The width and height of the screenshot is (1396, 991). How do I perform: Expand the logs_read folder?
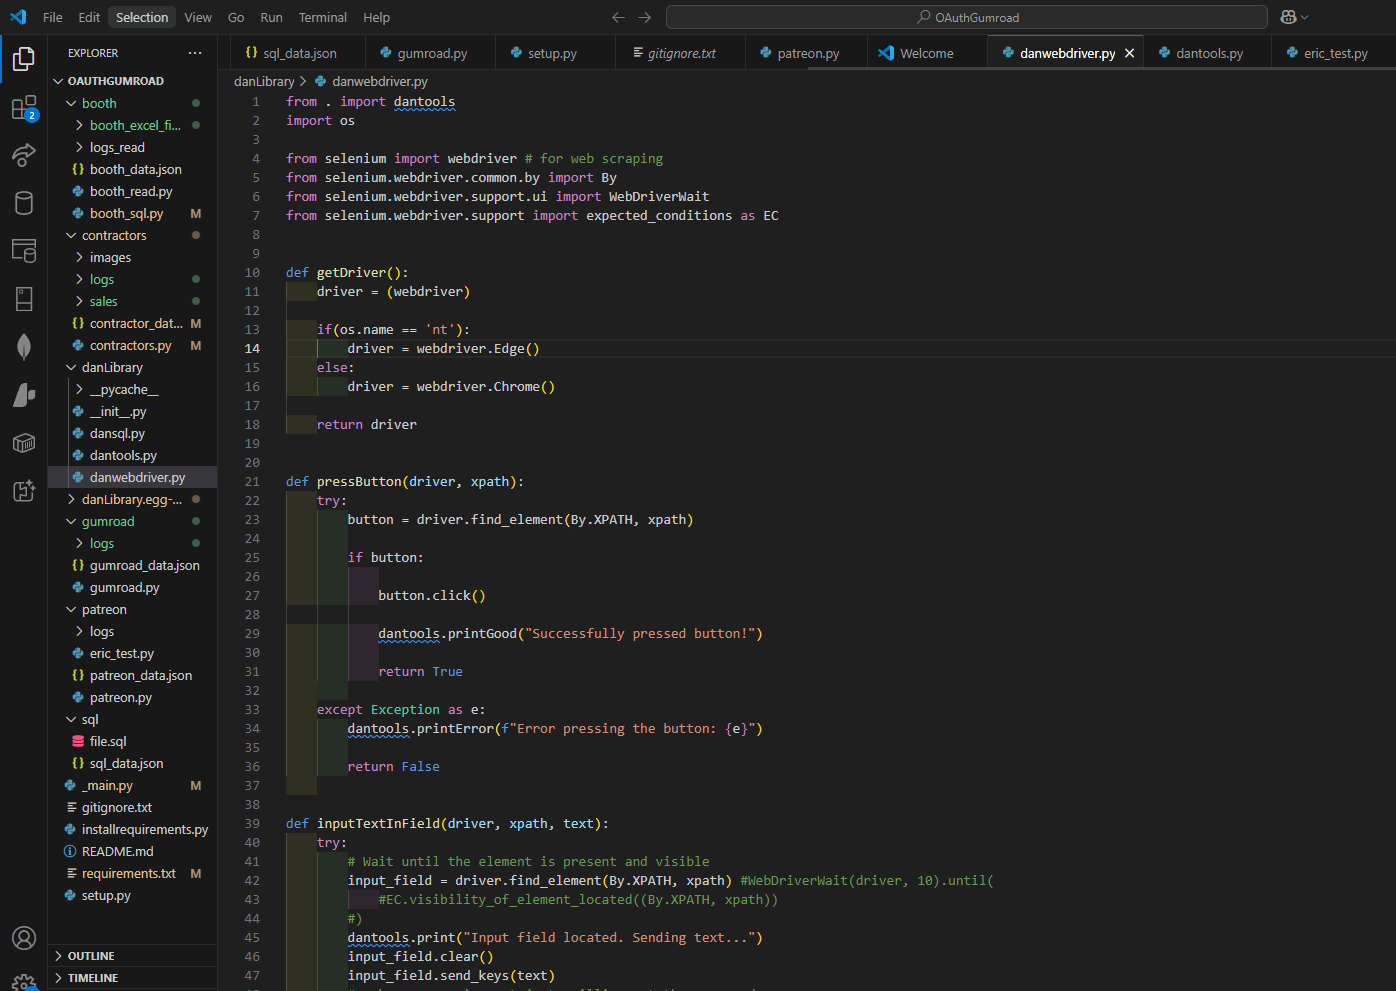[x=132, y=147]
